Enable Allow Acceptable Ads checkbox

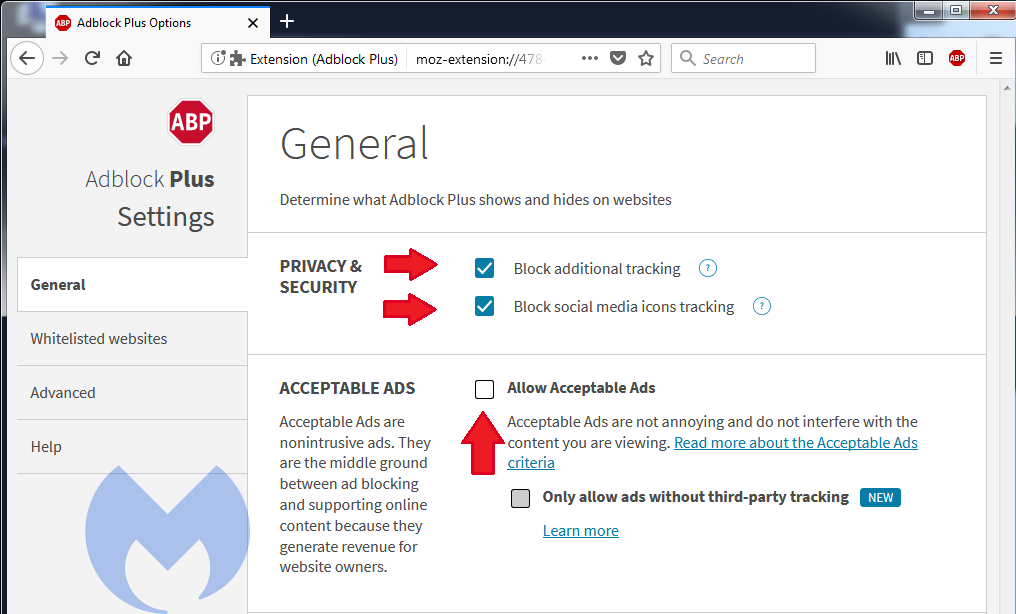point(485,389)
